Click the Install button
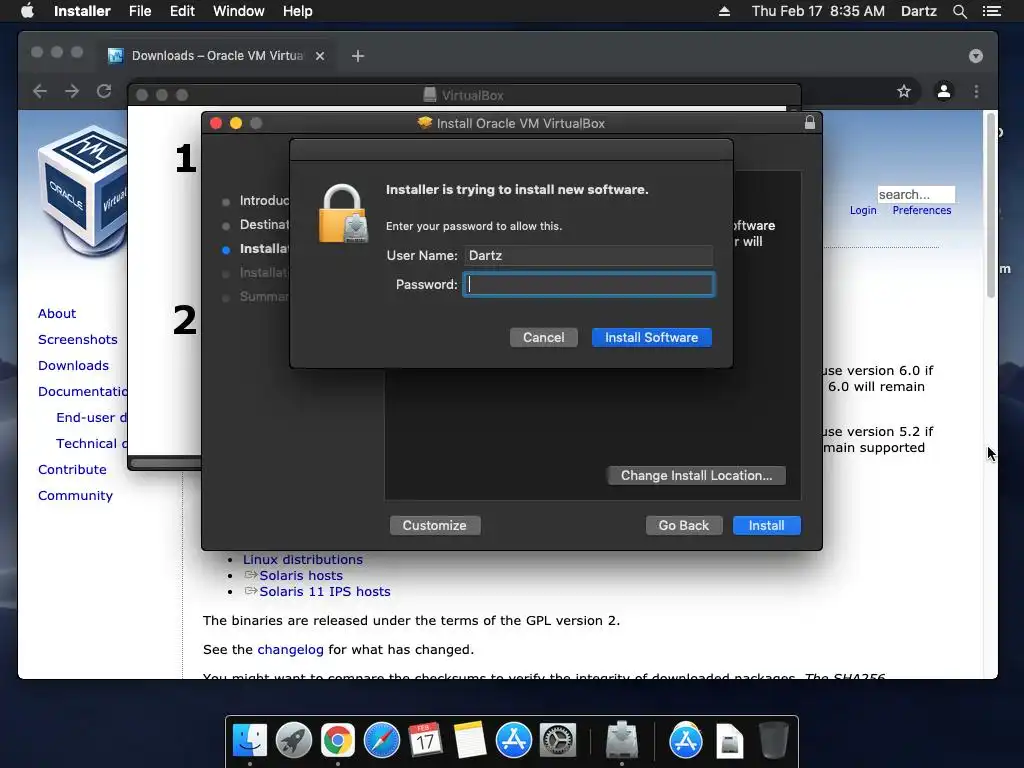Viewport: 1024px width, 768px height. click(767, 526)
